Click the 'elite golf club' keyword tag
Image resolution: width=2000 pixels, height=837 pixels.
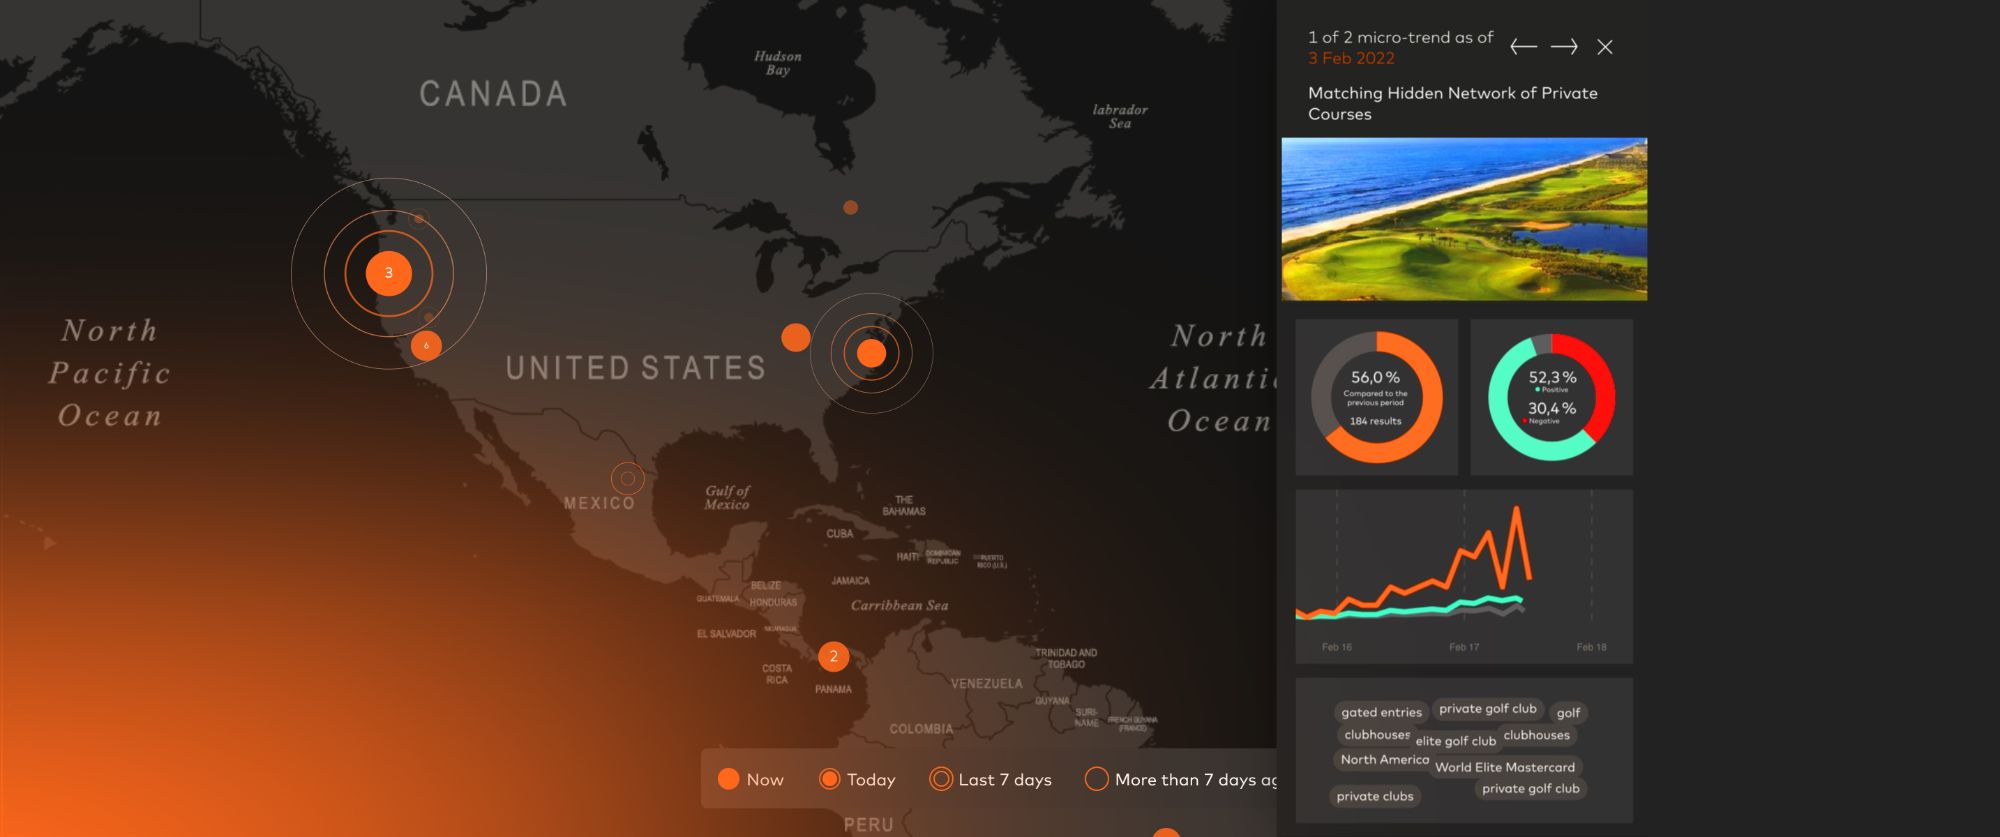(1455, 741)
